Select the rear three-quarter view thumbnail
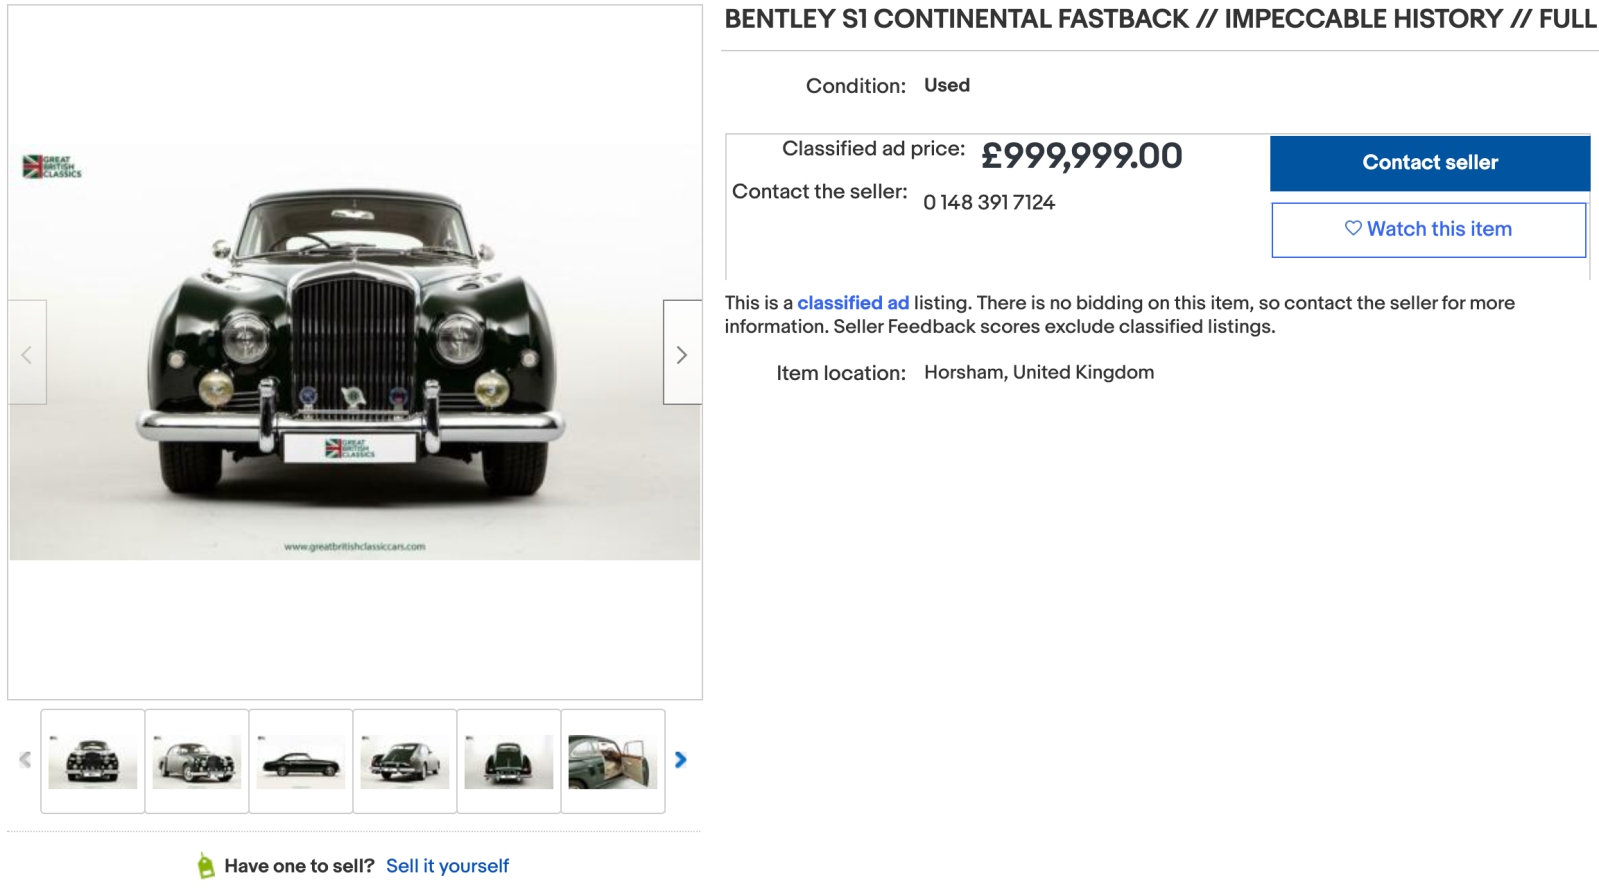This screenshot has height=889, width=1599. point(405,761)
